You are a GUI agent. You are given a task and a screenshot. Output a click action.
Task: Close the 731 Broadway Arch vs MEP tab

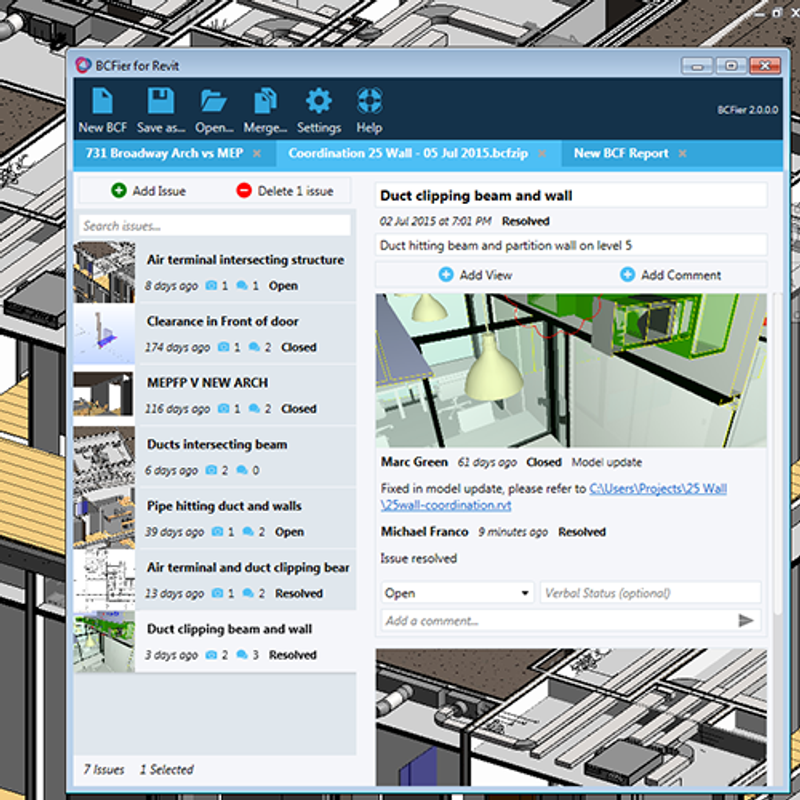(x=257, y=154)
